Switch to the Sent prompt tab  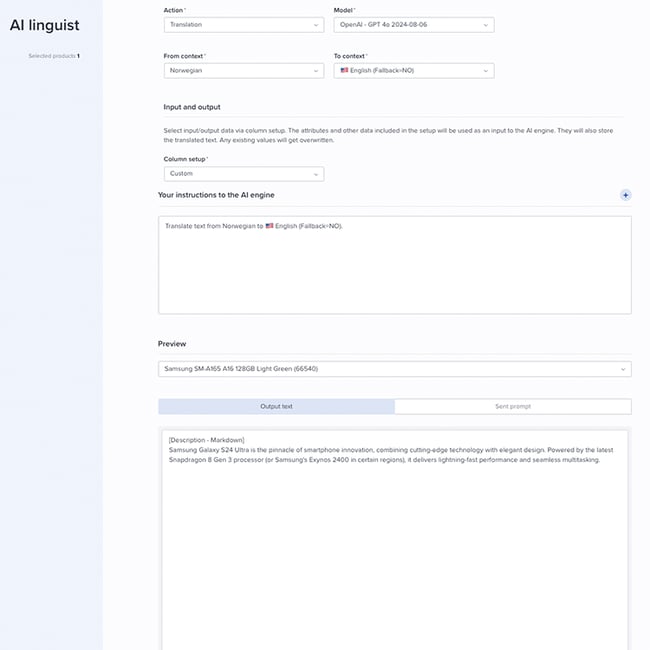tap(513, 406)
